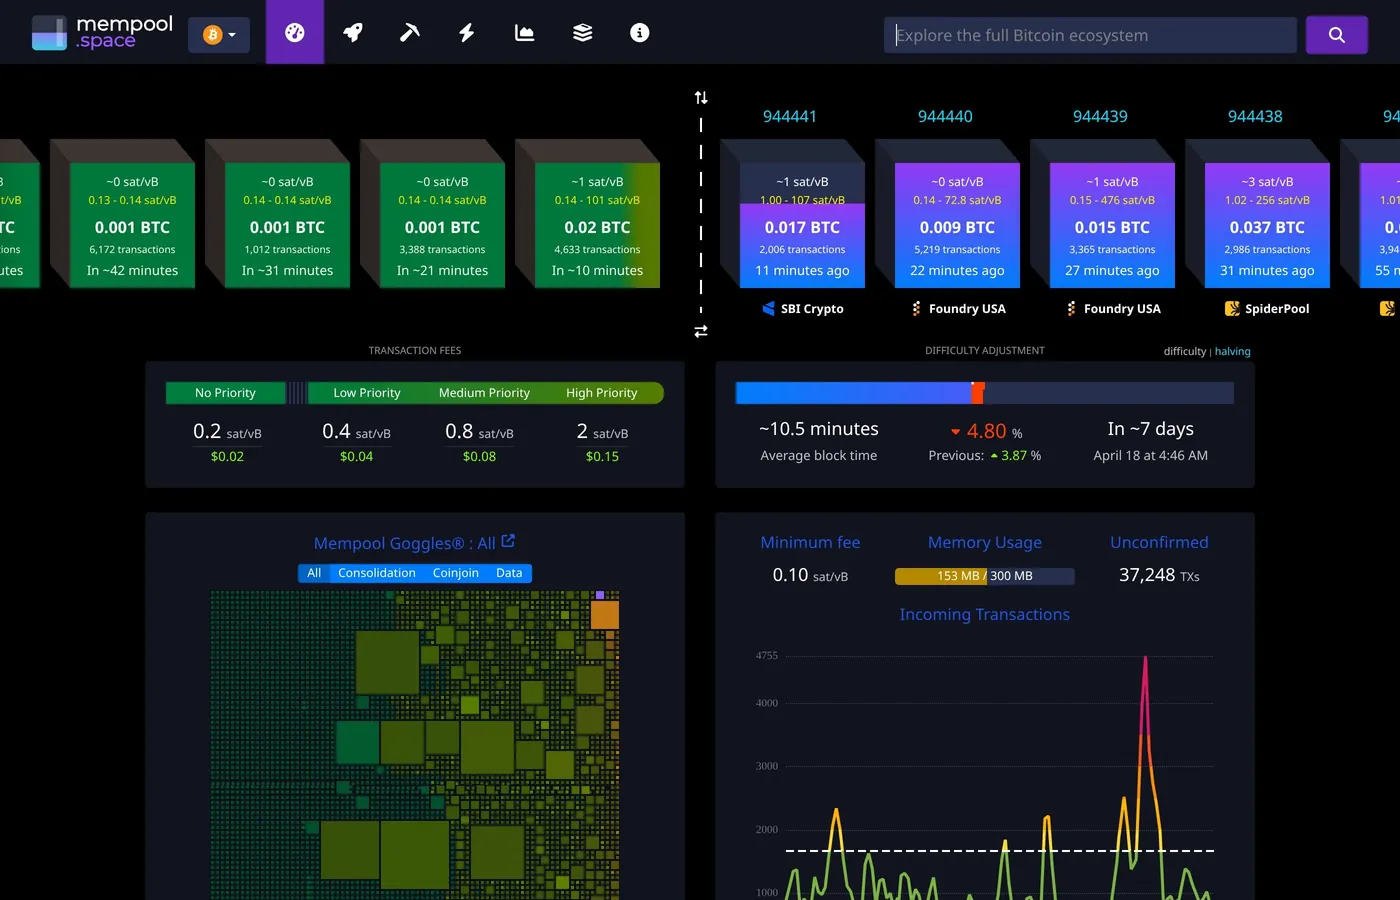Click the Mempool Goggles: All title link

click(404, 543)
